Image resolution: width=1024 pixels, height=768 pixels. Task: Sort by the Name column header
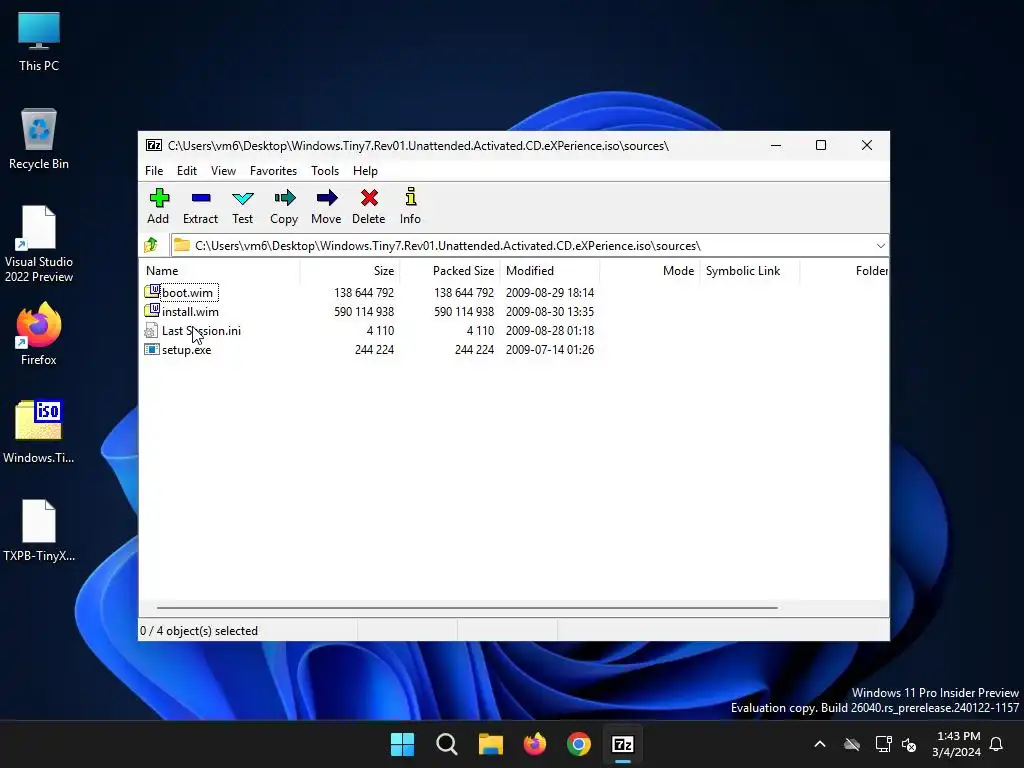click(219, 270)
